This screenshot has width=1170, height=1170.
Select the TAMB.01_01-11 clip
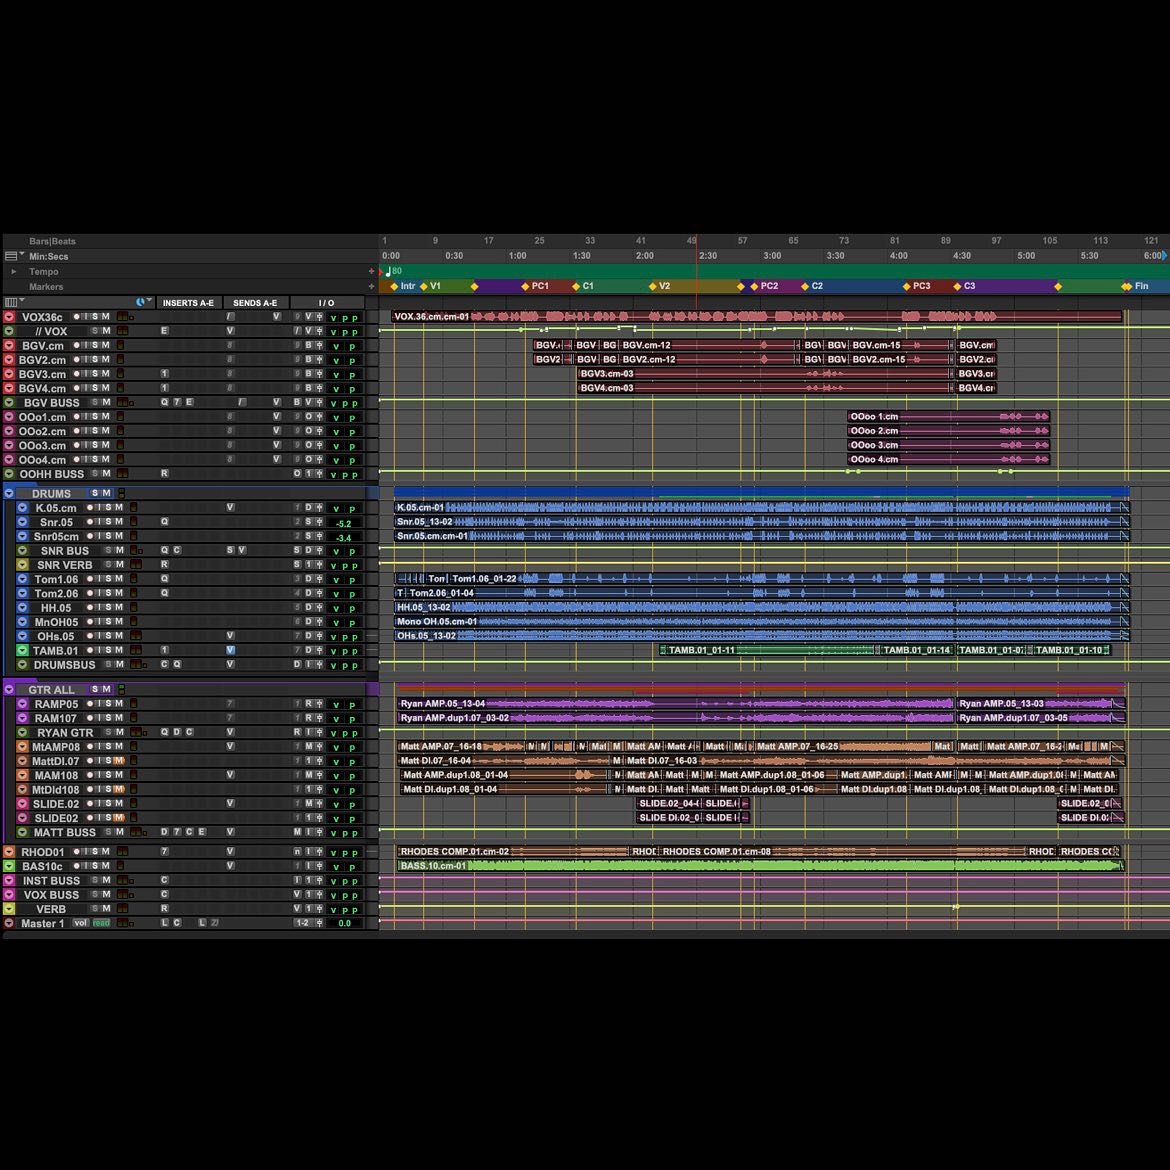click(767, 650)
